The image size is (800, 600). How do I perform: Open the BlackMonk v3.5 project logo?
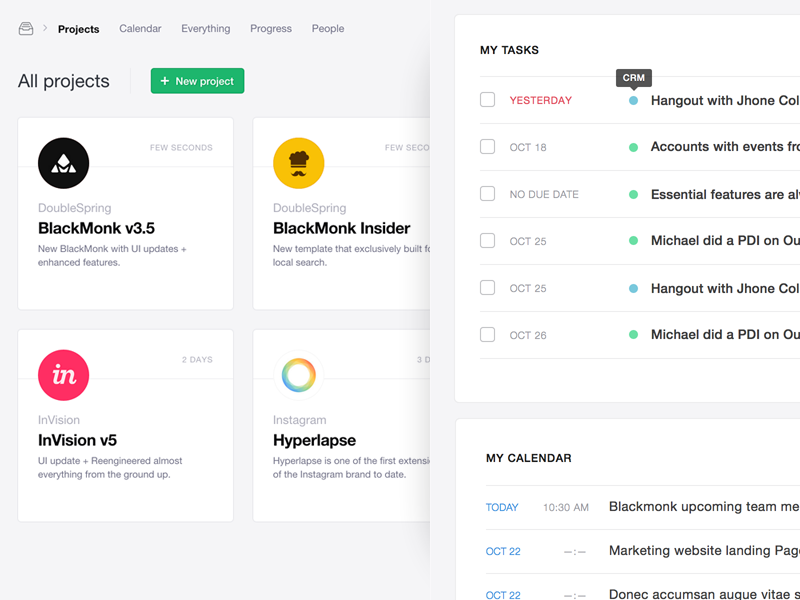pos(63,163)
